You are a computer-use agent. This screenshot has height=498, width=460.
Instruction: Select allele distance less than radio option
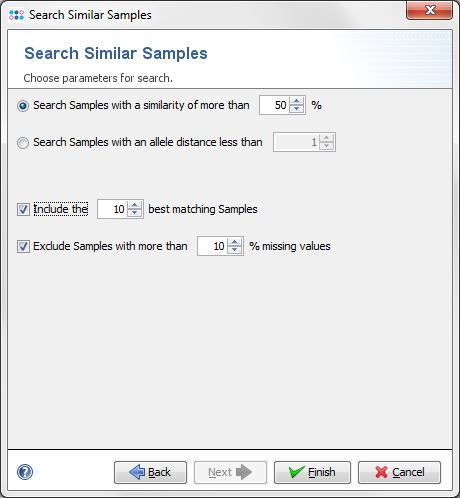(x=23, y=143)
